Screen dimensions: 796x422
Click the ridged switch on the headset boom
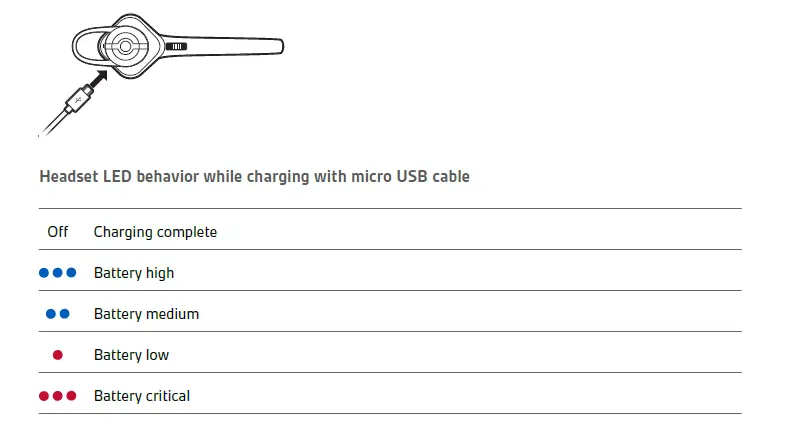pyautogui.click(x=177, y=46)
